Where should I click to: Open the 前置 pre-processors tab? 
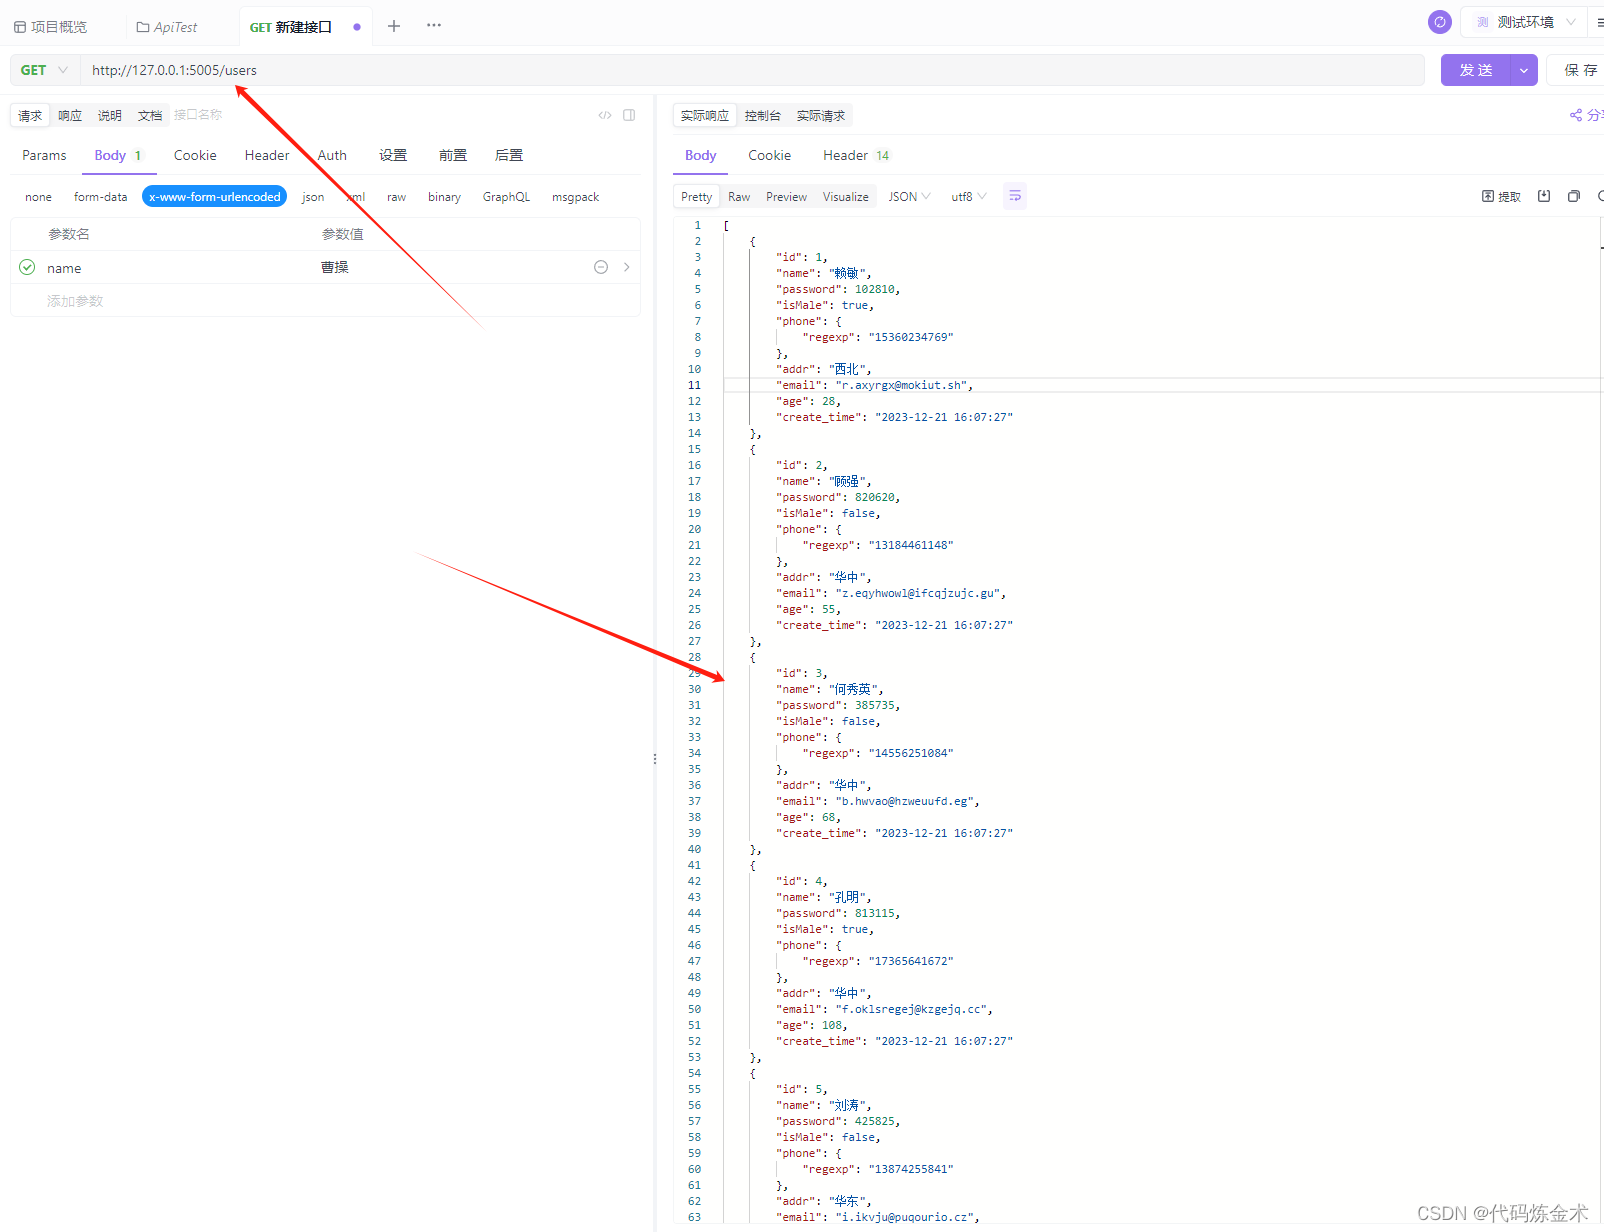(x=453, y=155)
